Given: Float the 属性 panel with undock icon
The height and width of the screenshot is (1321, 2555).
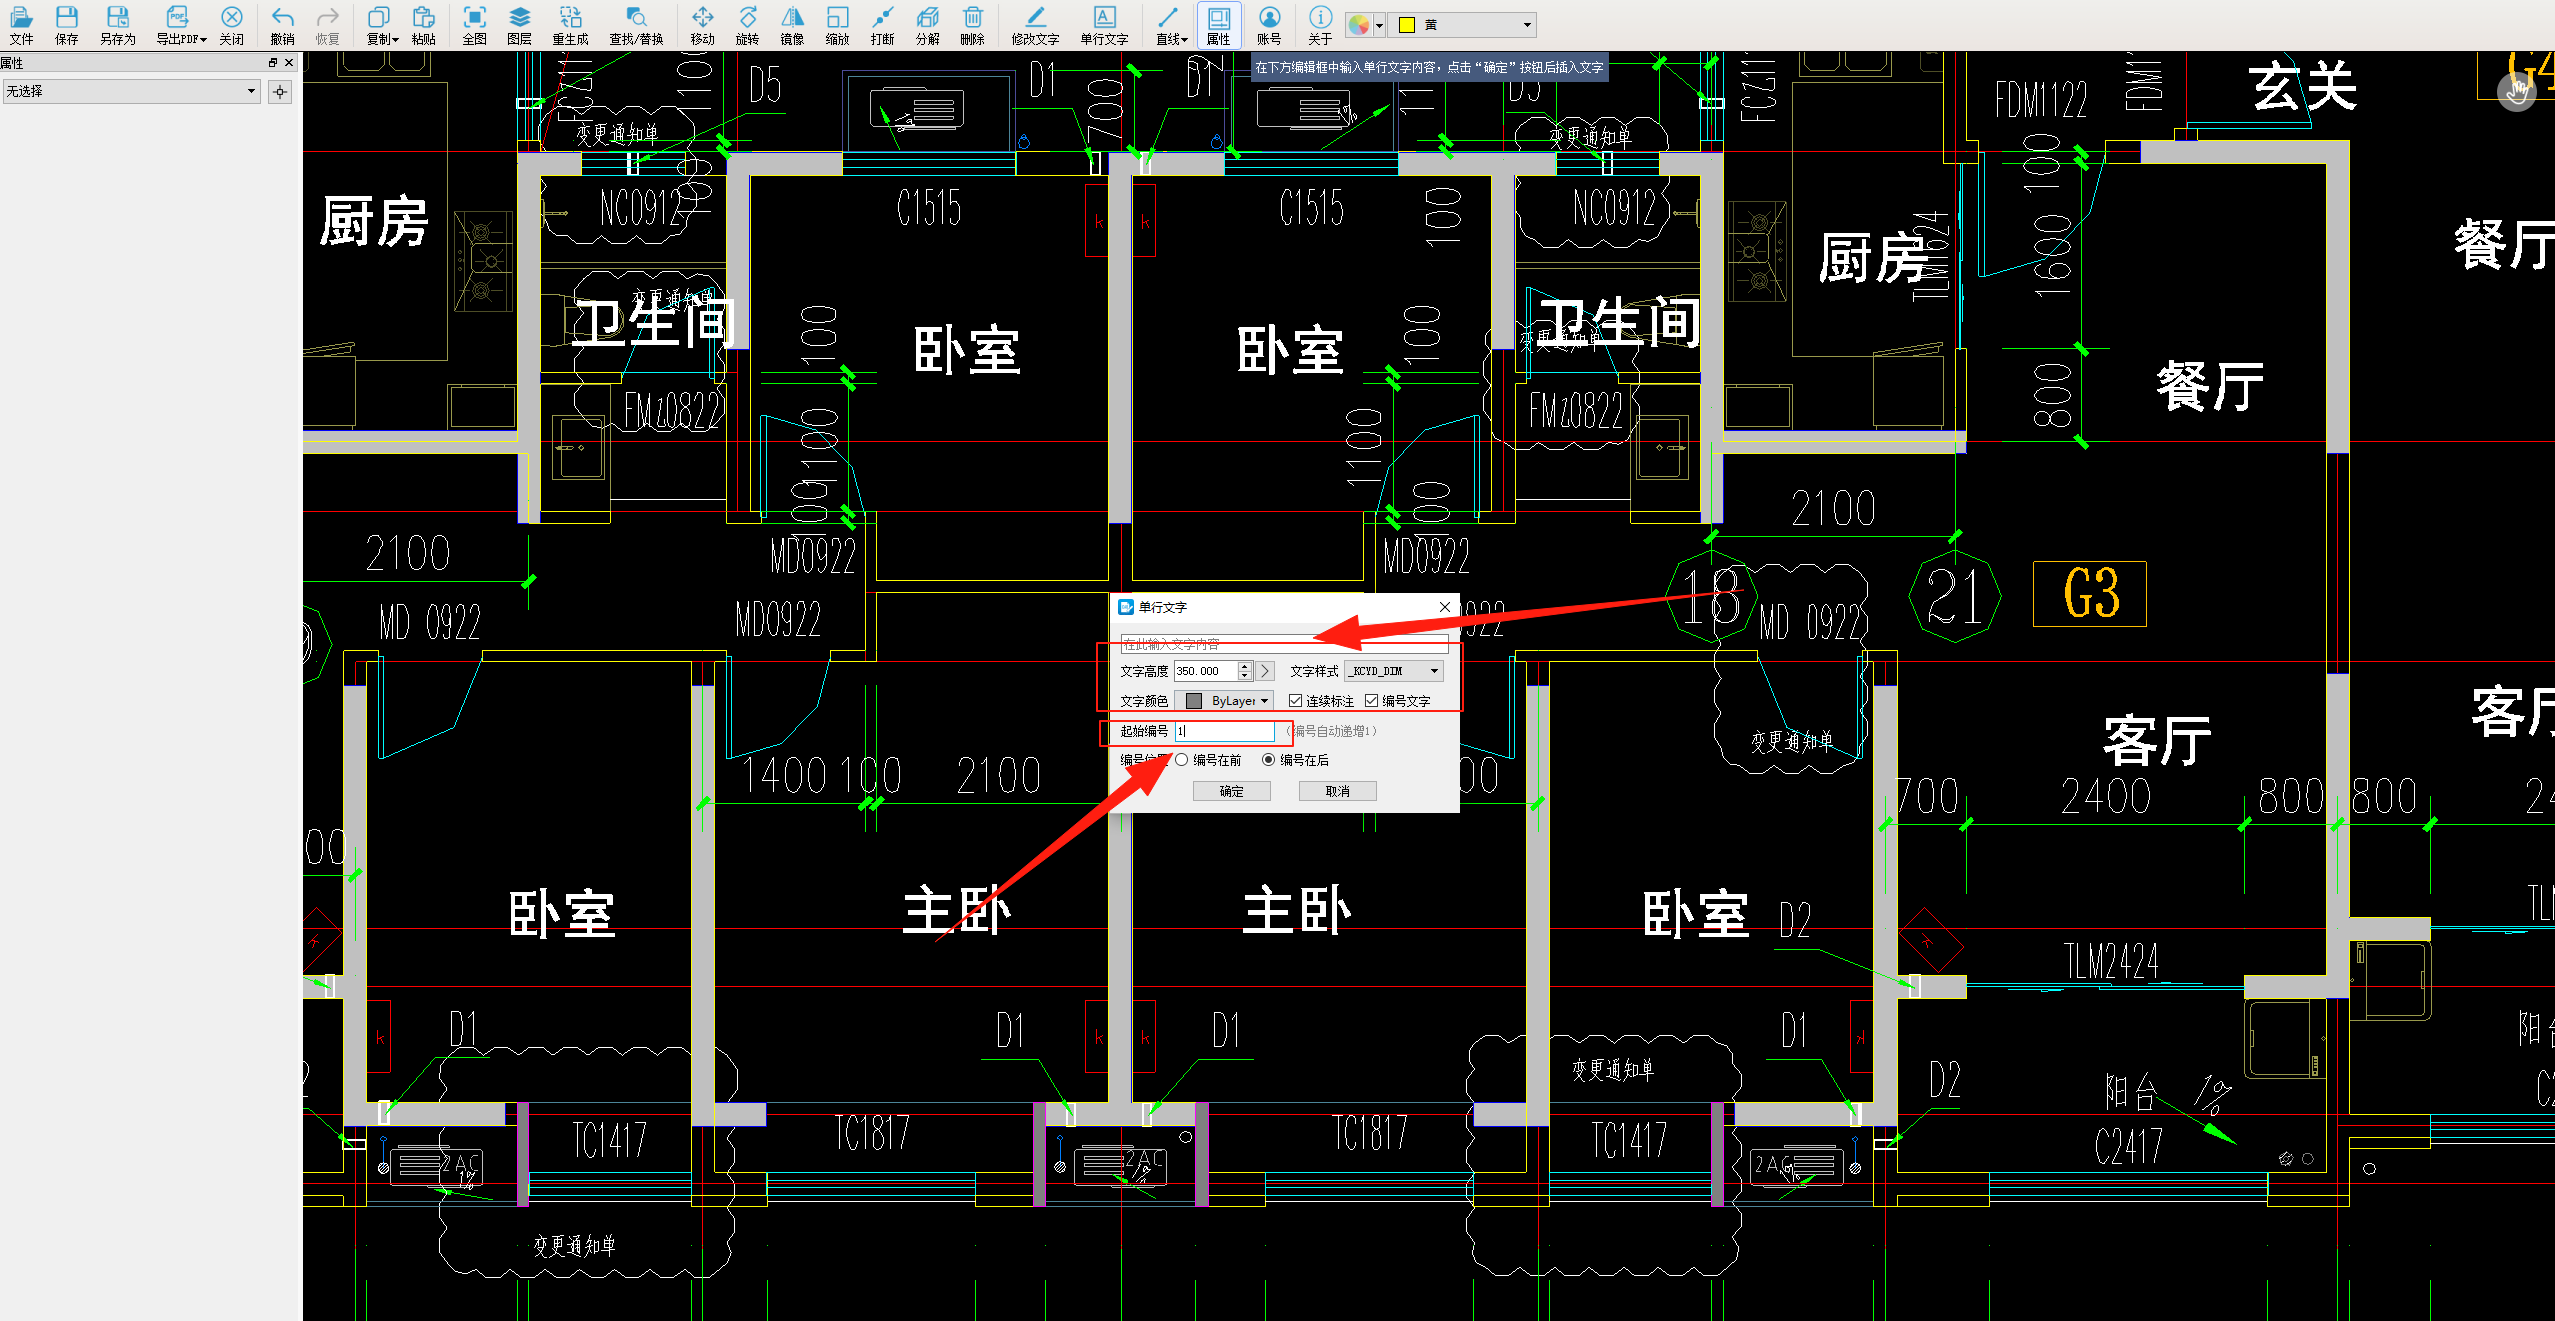Looking at the screenshot, I should [x=272, y=63].
